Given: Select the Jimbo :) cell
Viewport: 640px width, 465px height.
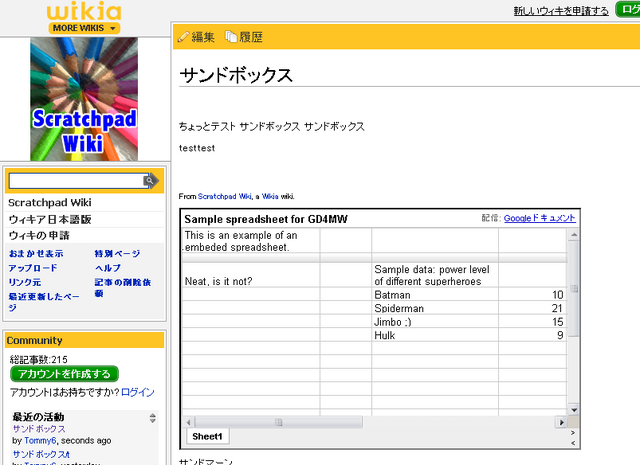Looking at the screenshot, I should point(435,322).
